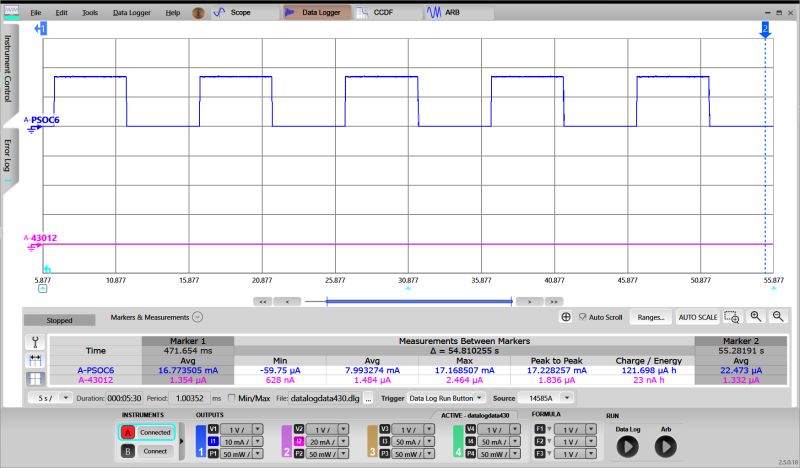Toggle the I1 current trace
800x468 pixels.
tap(213, 441)
